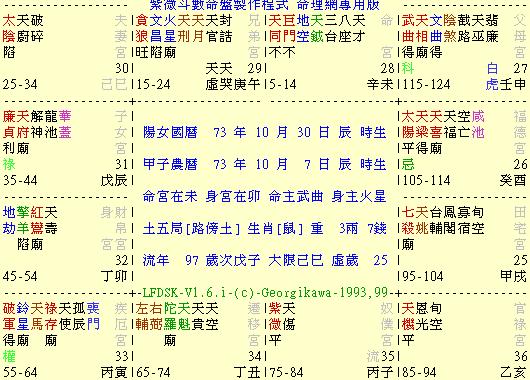Click the red 武曲 star
The height and width of the screenshot is (380, 530).
coord(408,28)
